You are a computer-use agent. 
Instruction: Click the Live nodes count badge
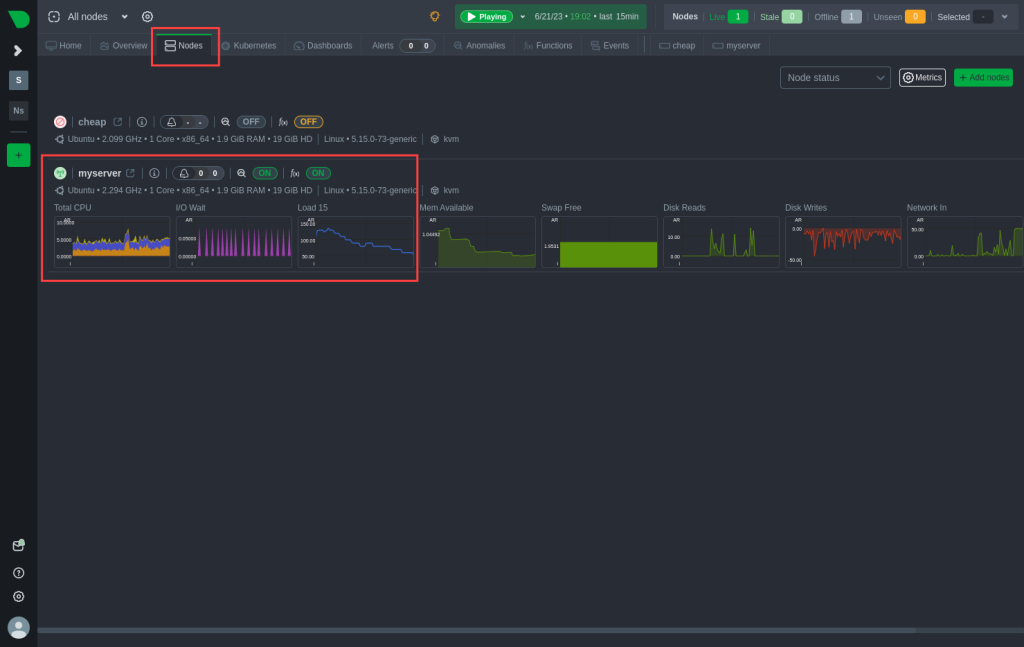pyautogui.click(x=737, y=17)
